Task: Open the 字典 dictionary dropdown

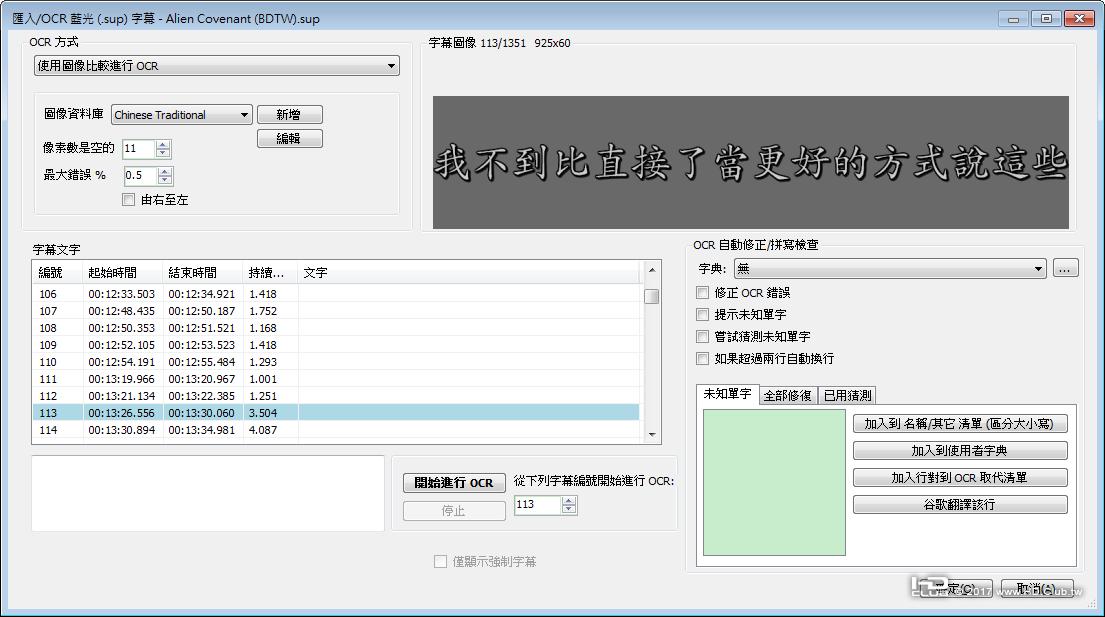Action: pos(890,268)
